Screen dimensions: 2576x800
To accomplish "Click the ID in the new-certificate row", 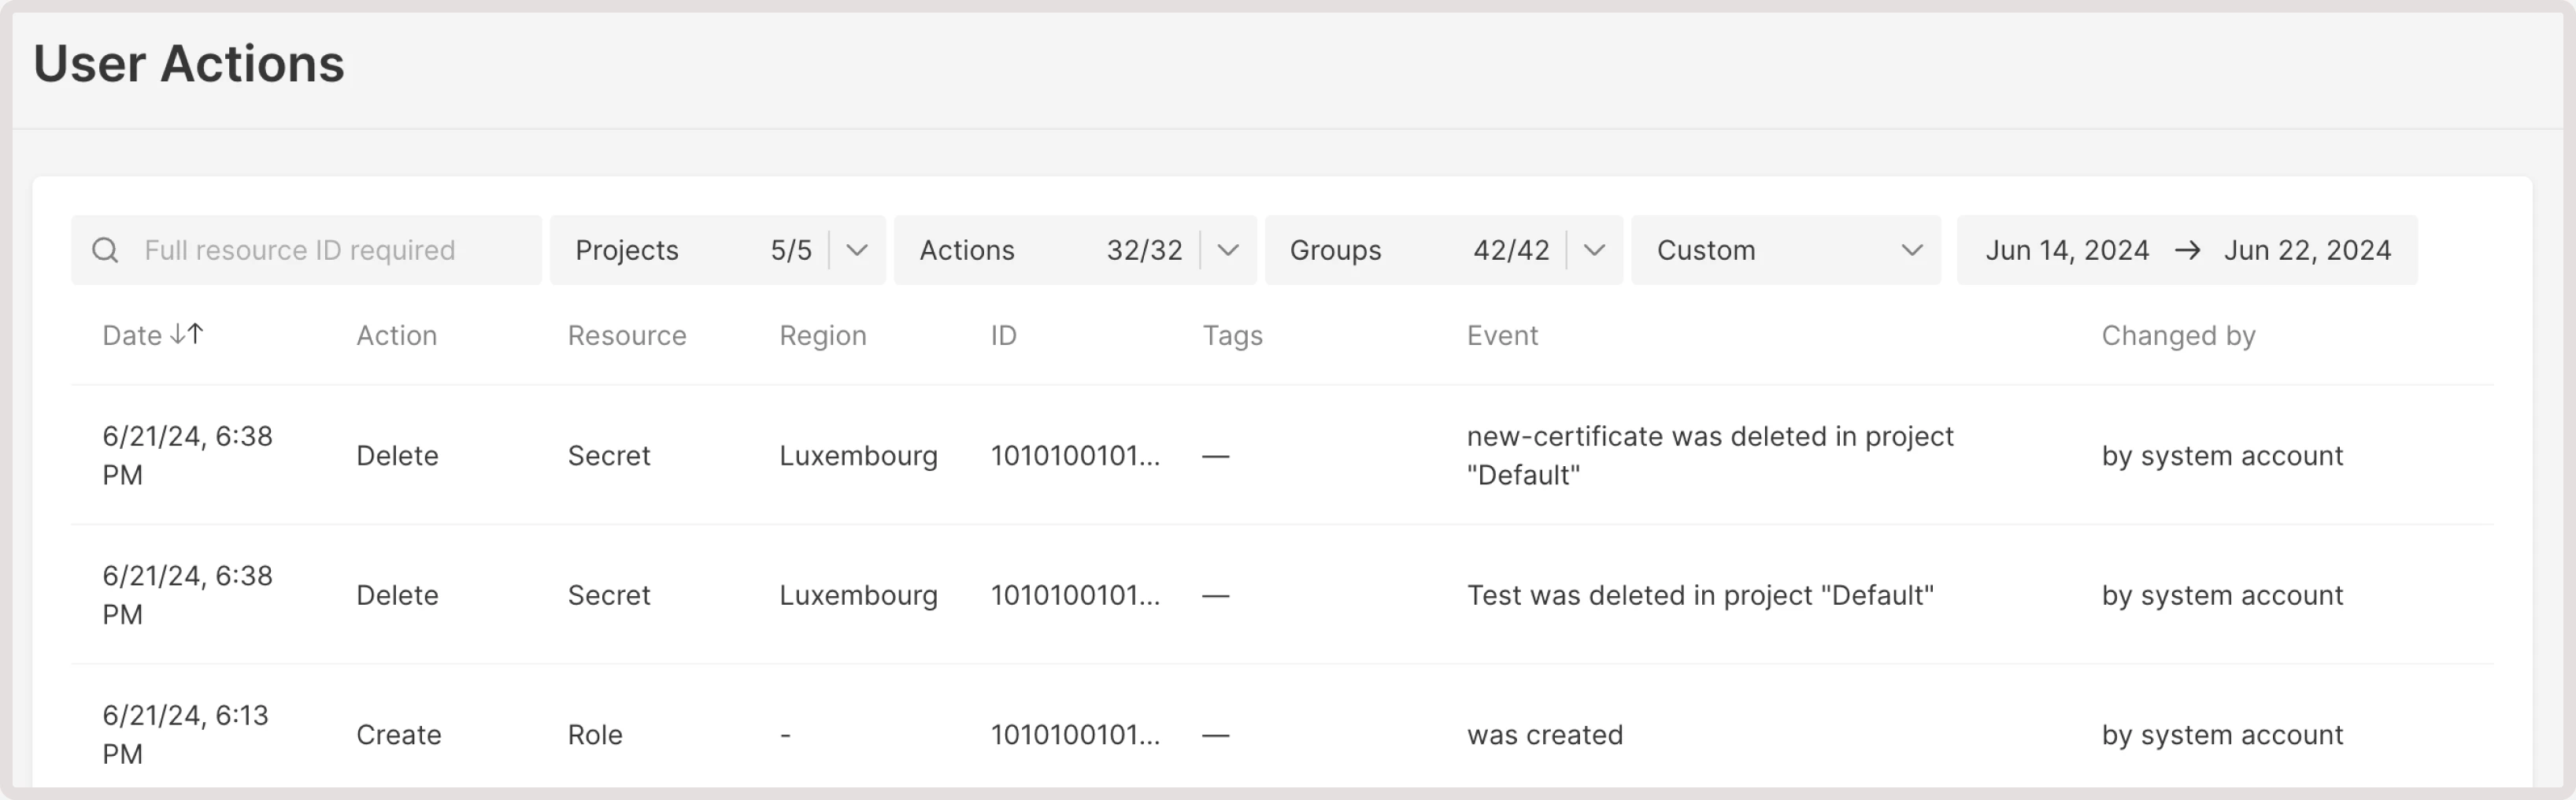I will (x=1075, y=456).
